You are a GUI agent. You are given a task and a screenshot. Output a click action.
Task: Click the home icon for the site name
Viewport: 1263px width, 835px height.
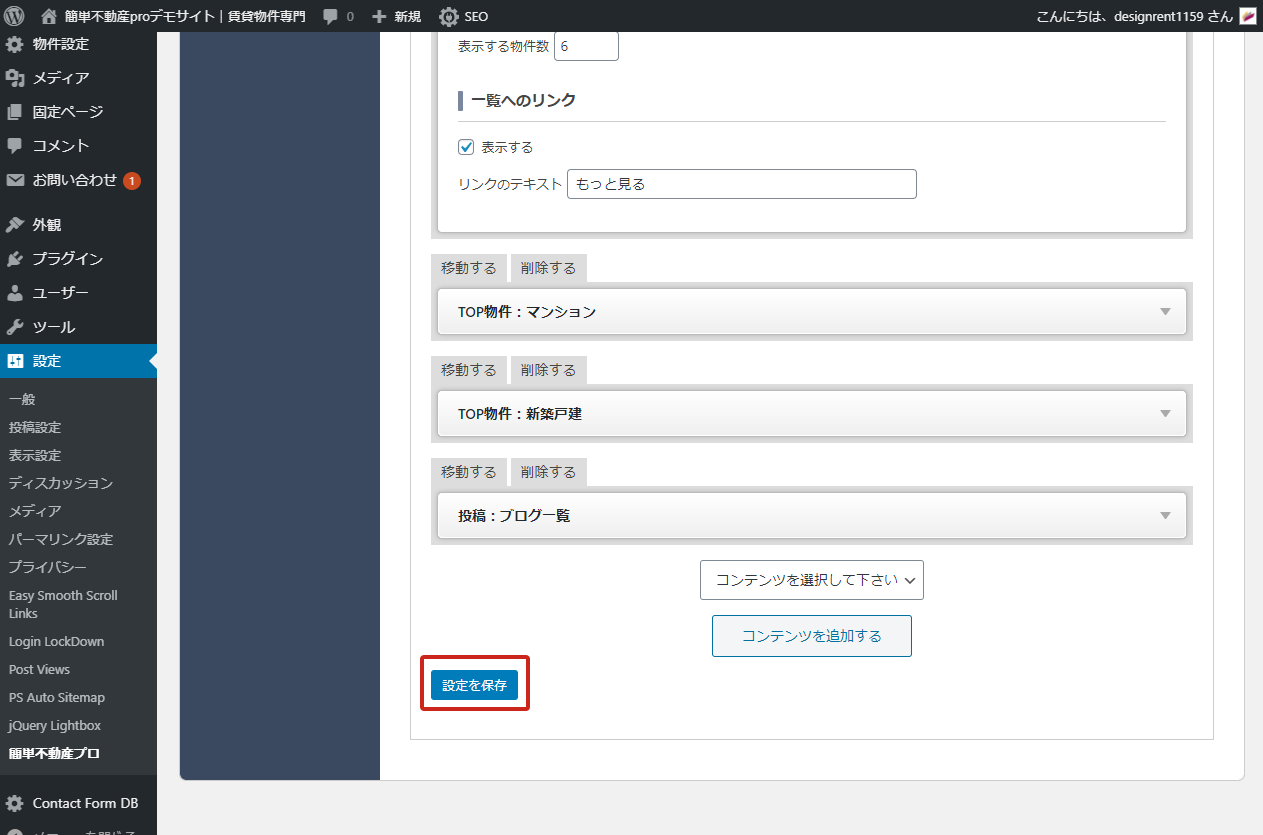pos(49,16)
